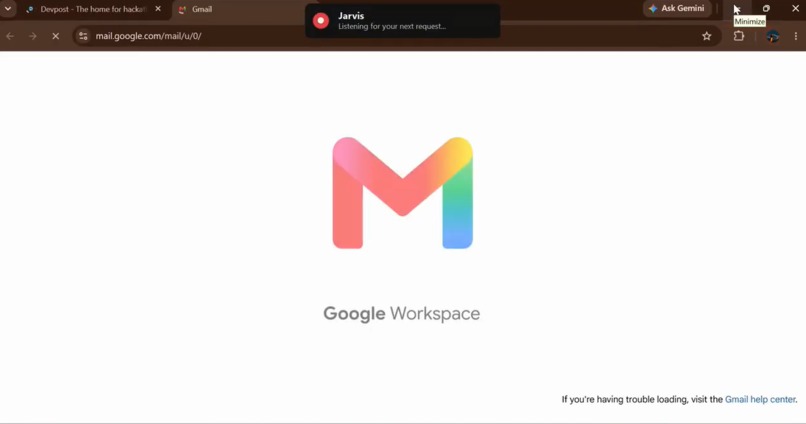The width and height of the screenshot is (806, 424).
Task: Close the Devpost tab
Action: click(158, 9)
